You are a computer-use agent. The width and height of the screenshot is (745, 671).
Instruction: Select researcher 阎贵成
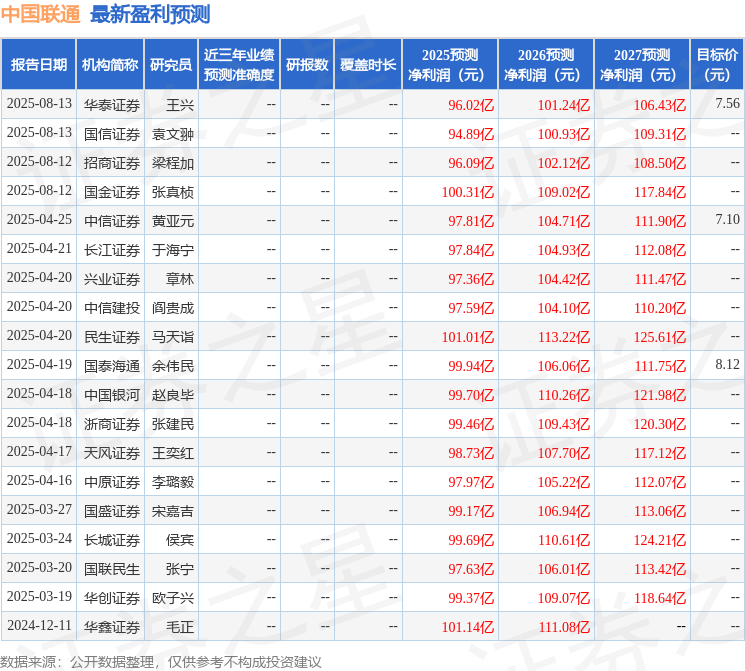tap(172, 308)
